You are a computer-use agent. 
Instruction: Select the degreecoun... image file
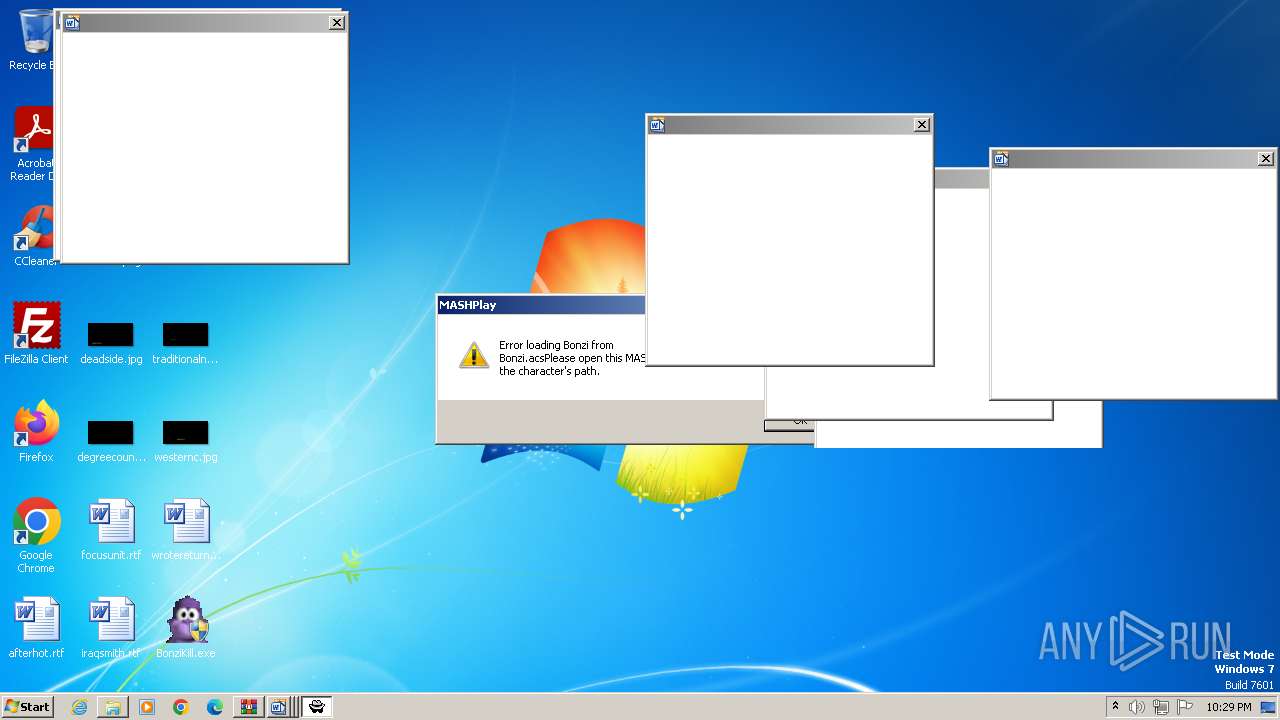111,441
